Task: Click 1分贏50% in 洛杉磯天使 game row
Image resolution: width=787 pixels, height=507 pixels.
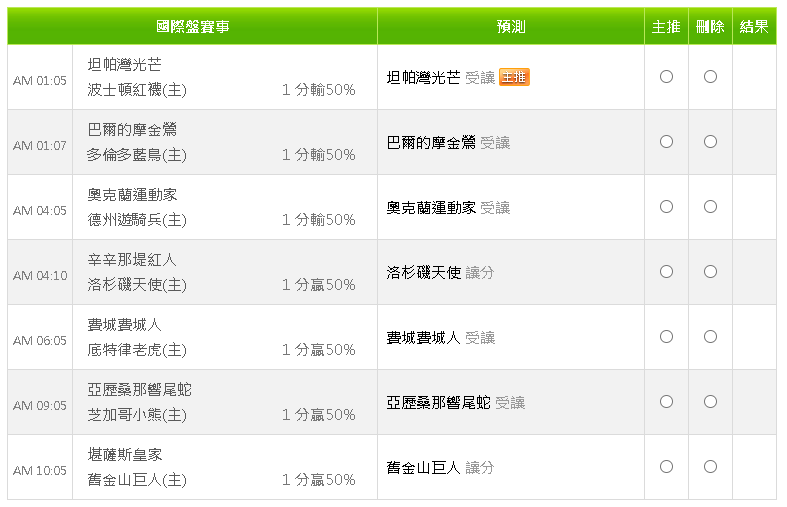Action: coord(319,285)
